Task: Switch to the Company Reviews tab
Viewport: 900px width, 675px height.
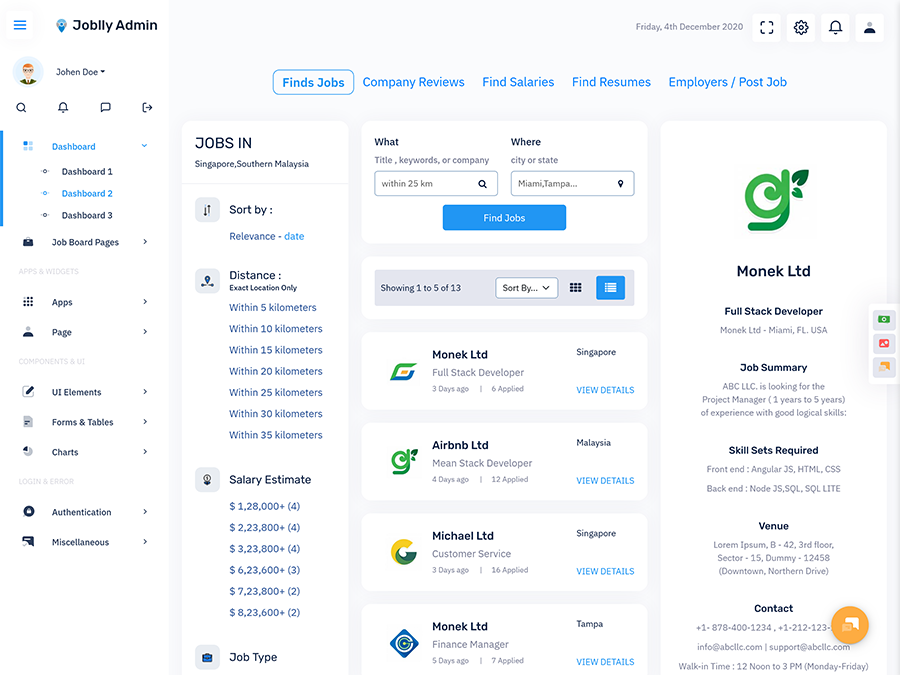Action: 413,82
